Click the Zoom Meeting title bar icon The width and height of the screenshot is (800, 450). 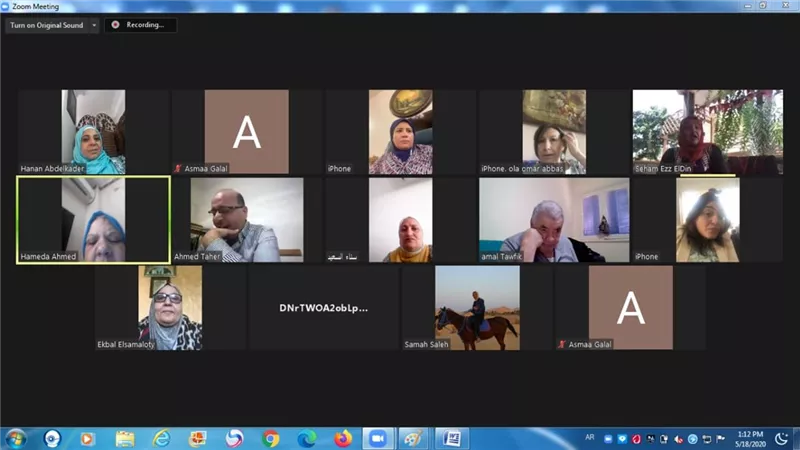pyautogui.click(x=5, y=6)
